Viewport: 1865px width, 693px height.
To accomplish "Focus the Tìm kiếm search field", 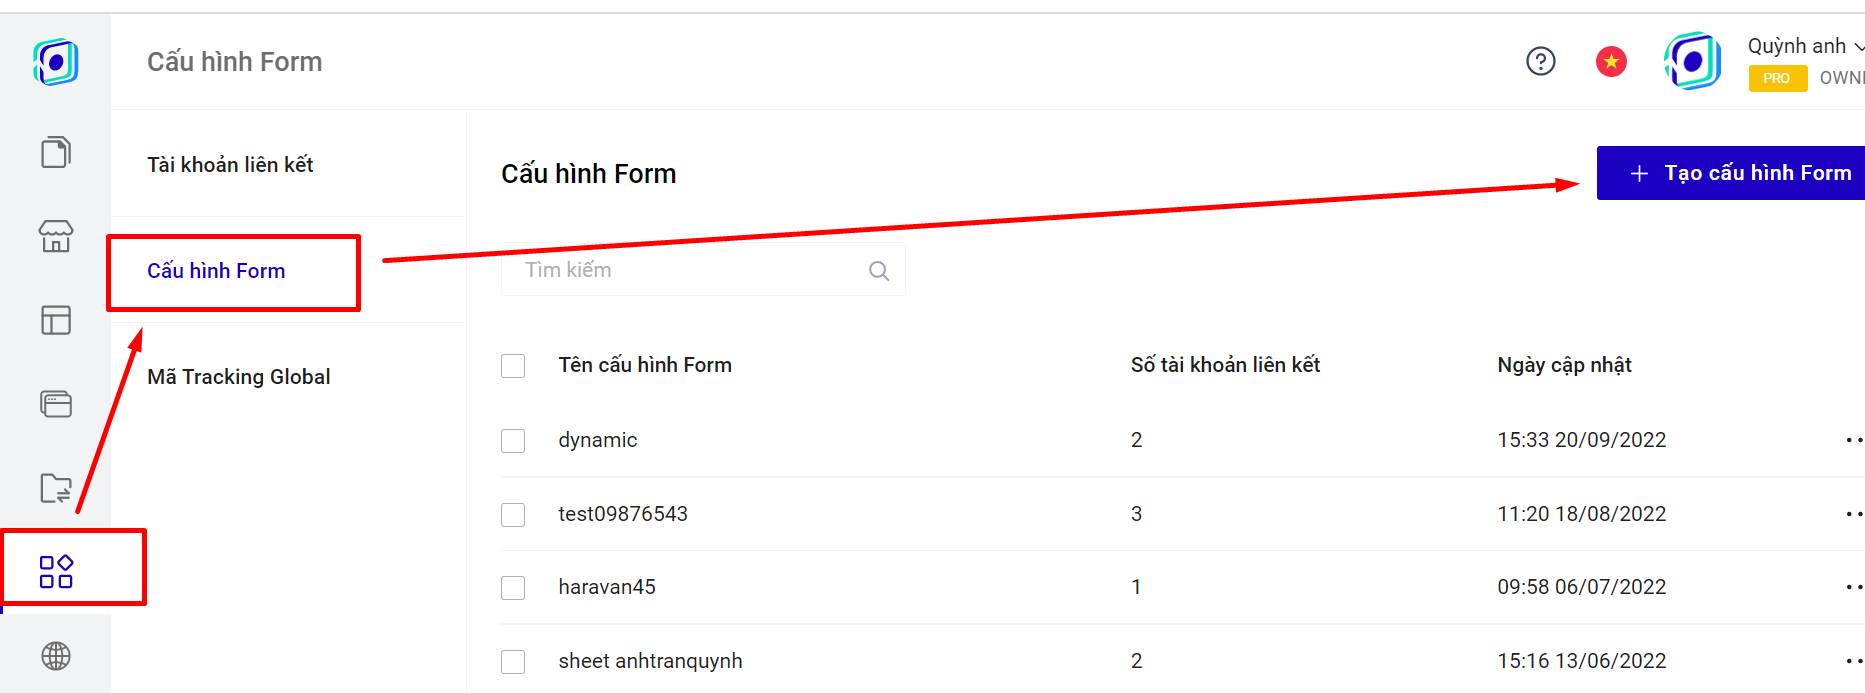I will pyautogui.click(x=690, y=270).
